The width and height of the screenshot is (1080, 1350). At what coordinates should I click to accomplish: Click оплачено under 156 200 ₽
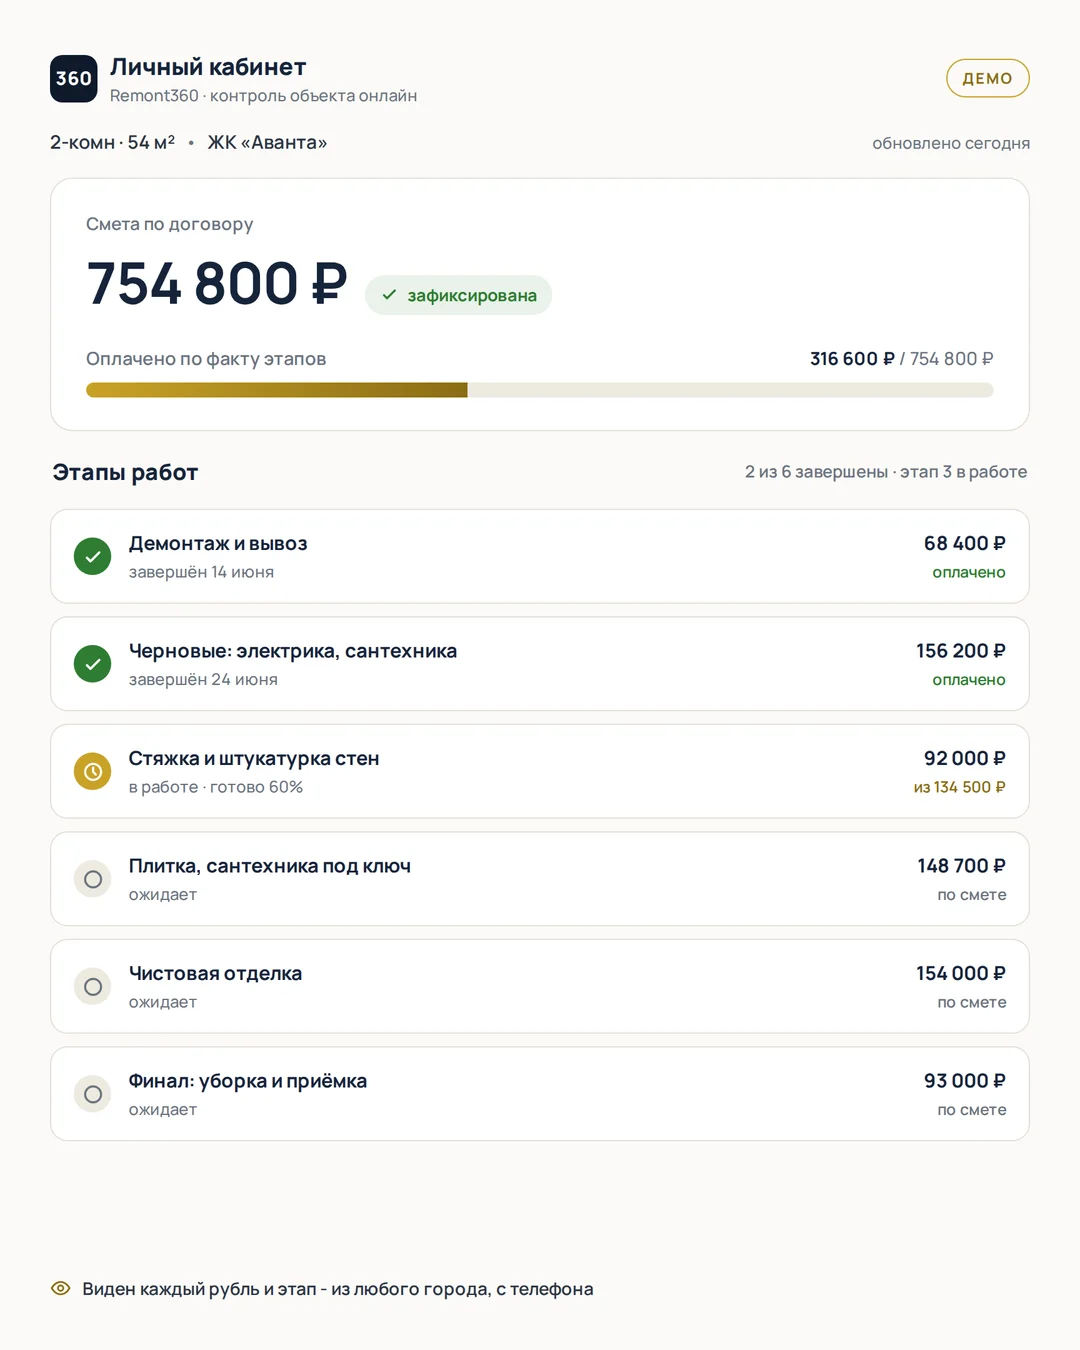[x=969, y=680]
